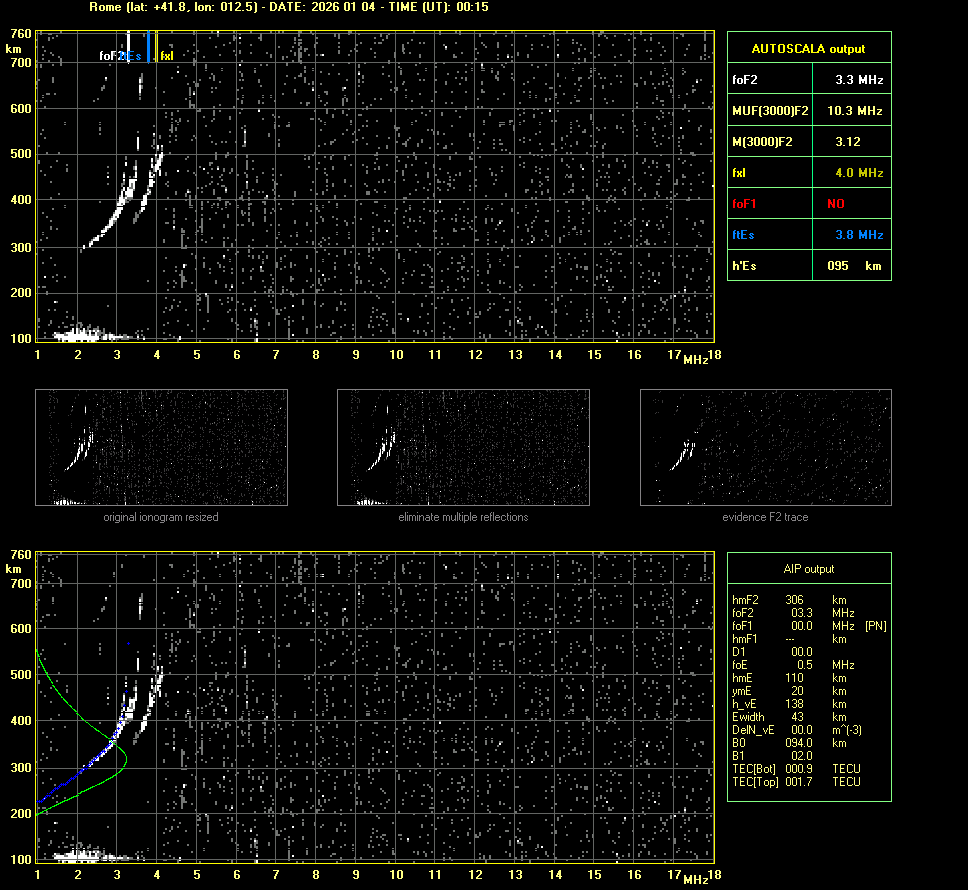
Task: Select the hmF2 306 km row
Action: pyautogui.click(x=790, y=600)
